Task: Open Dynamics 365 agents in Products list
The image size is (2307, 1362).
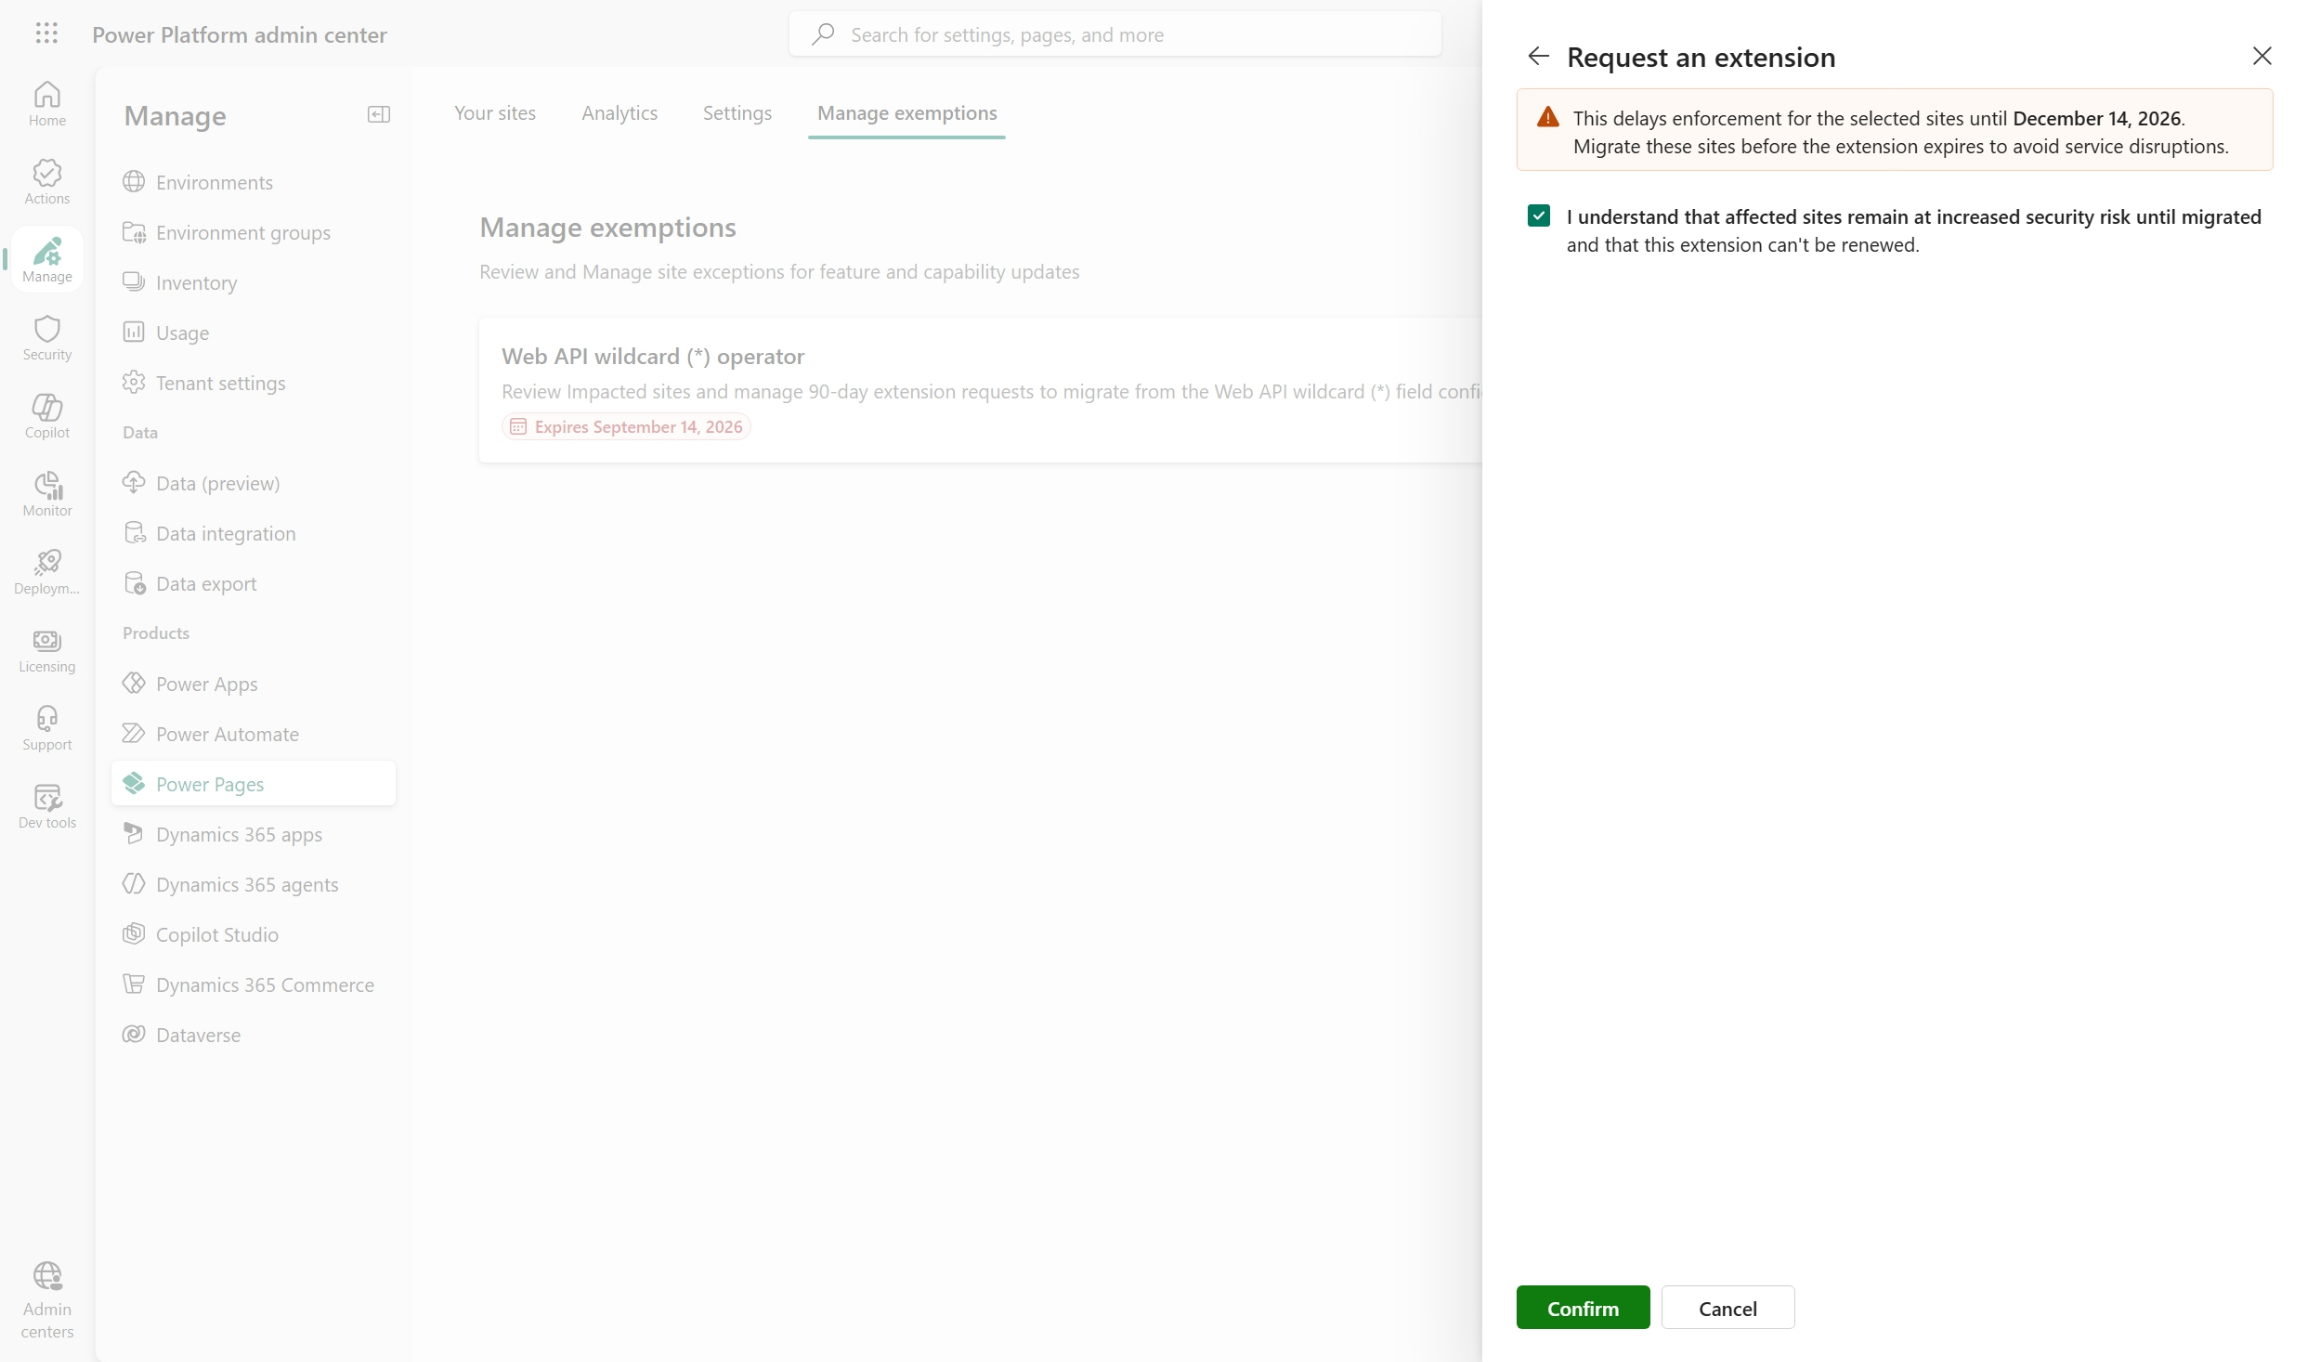Action: [253, 884]
